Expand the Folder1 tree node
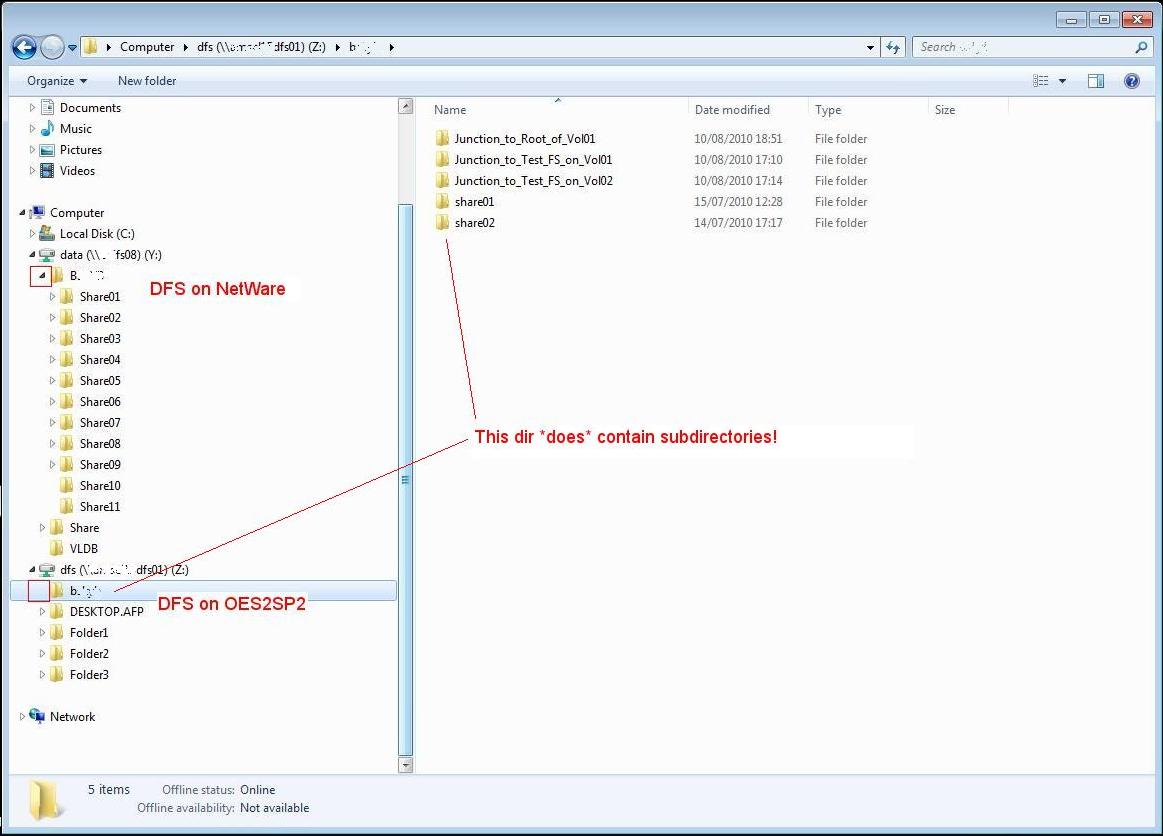1163x836 pixels. (42, 632)
